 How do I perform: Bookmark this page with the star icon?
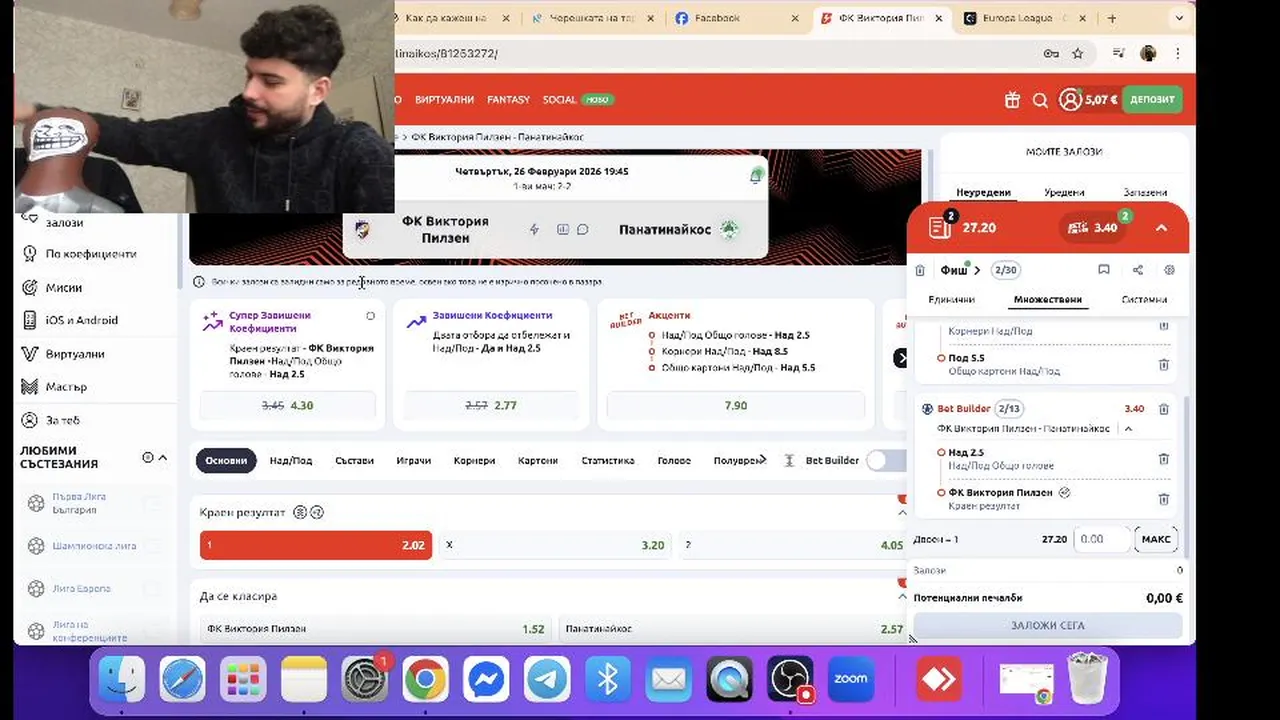pyautogui.click(x=1077, y=54)
